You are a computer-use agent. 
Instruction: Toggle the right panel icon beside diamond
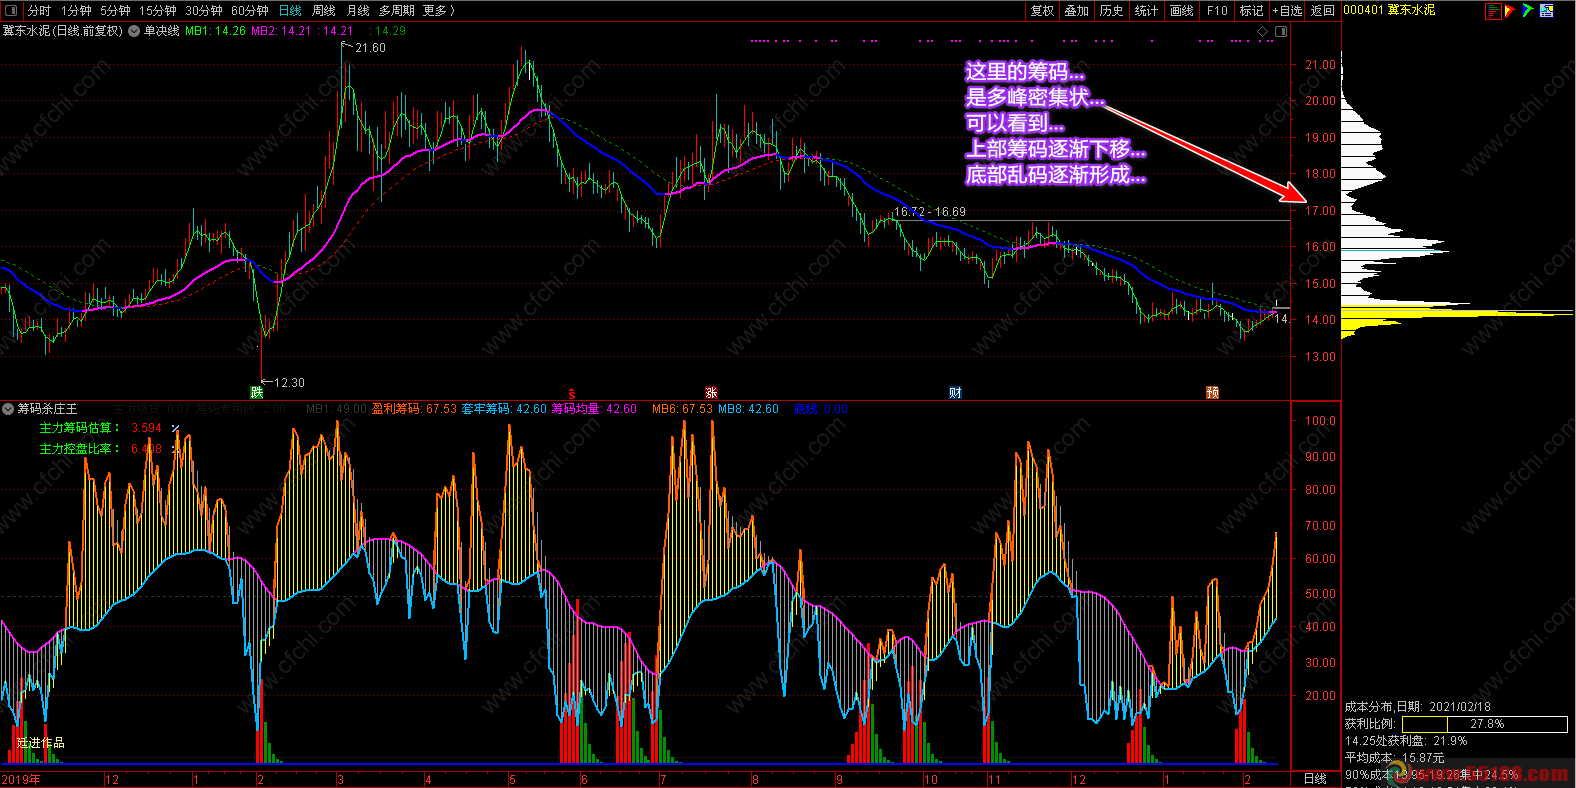(x=1280, y=32)
